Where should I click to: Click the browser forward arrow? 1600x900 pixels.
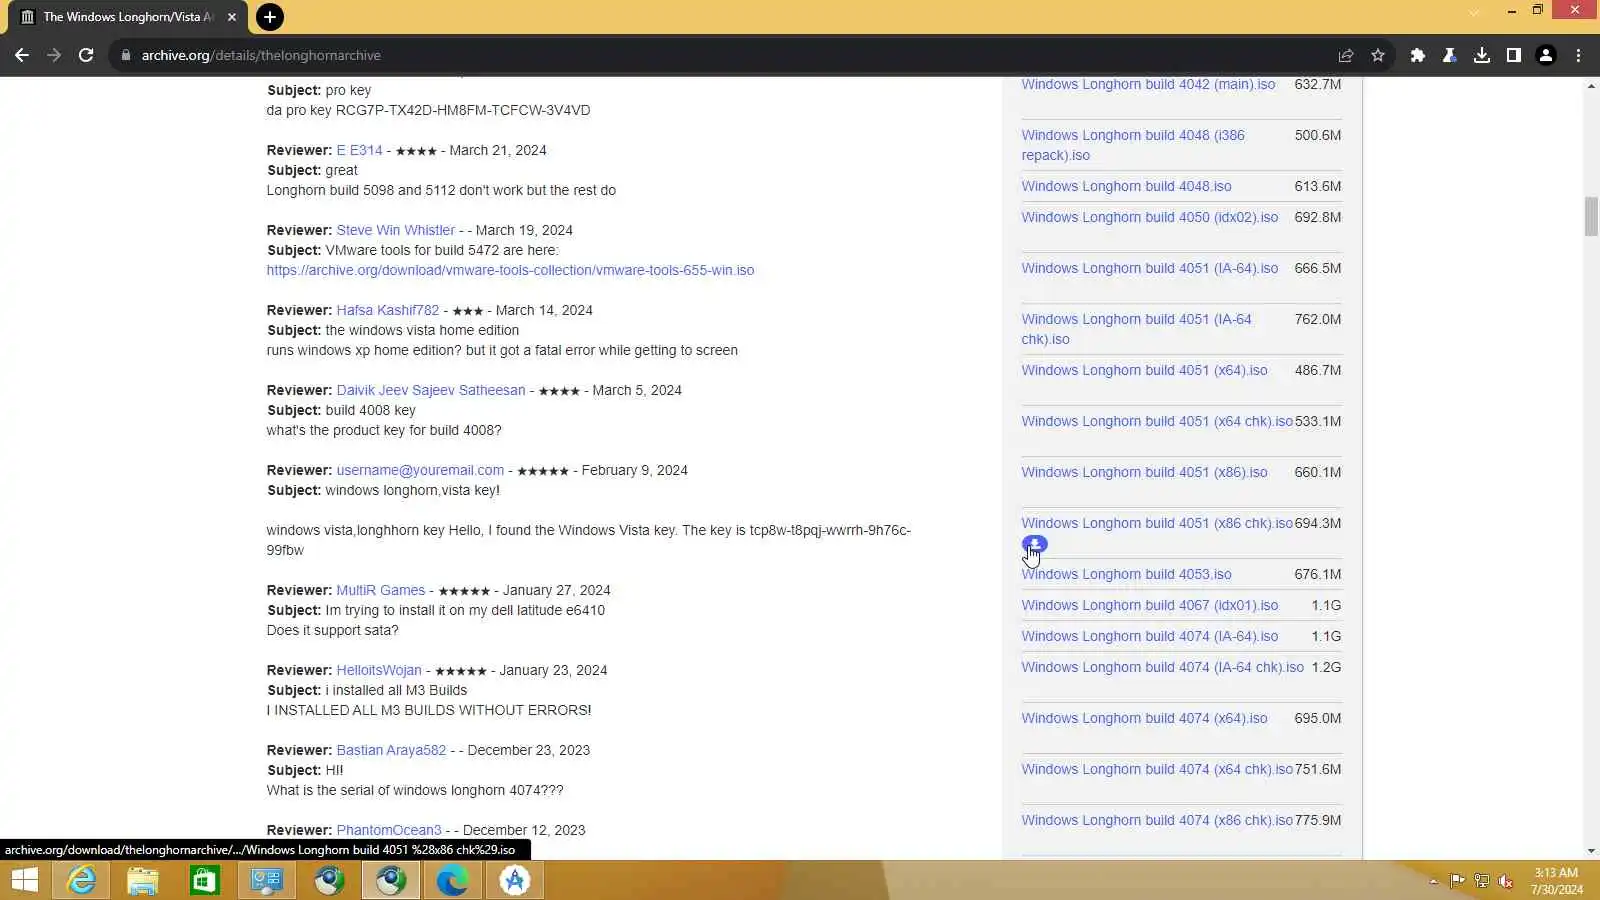coord(54,55)
